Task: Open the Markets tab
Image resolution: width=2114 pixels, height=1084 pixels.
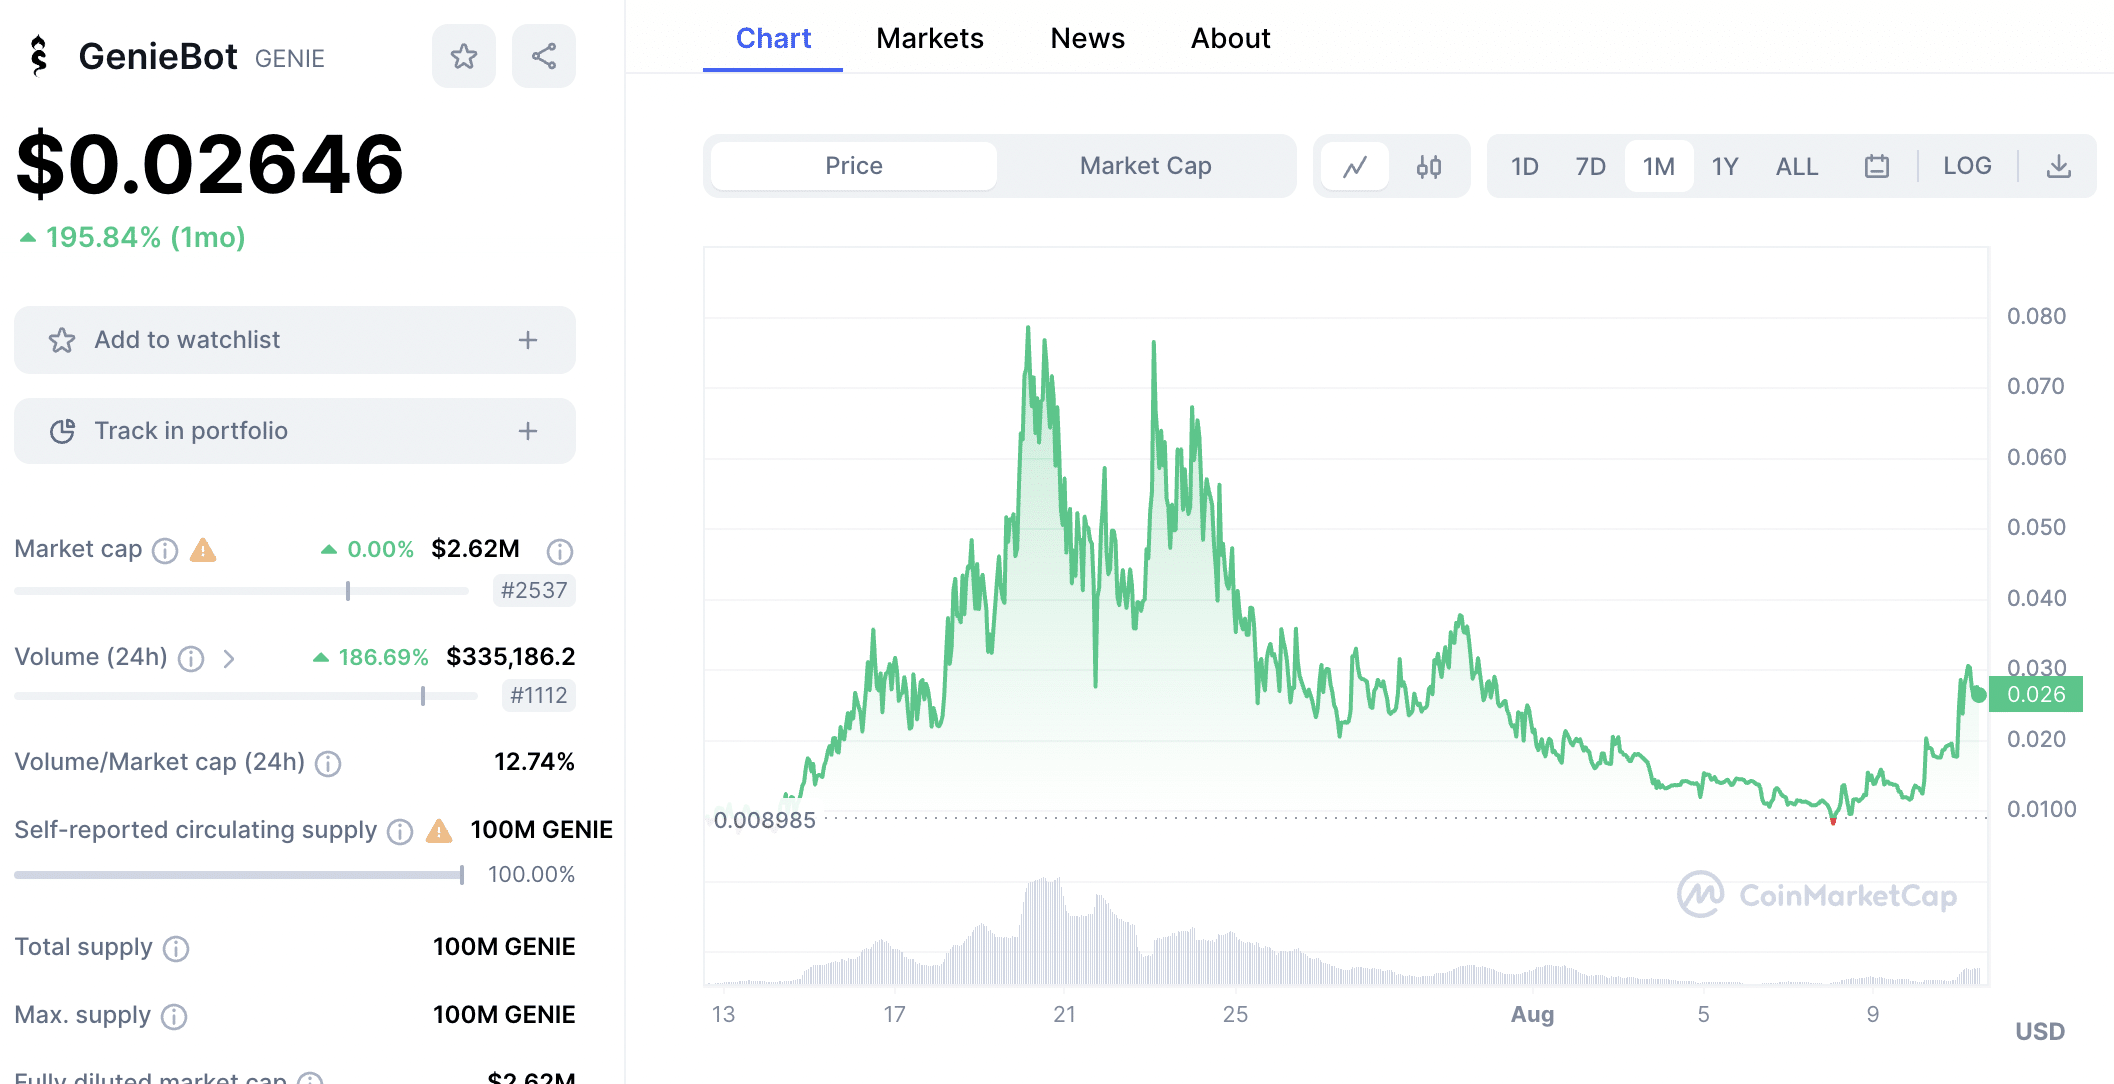Action: click(x=930, y=38)
